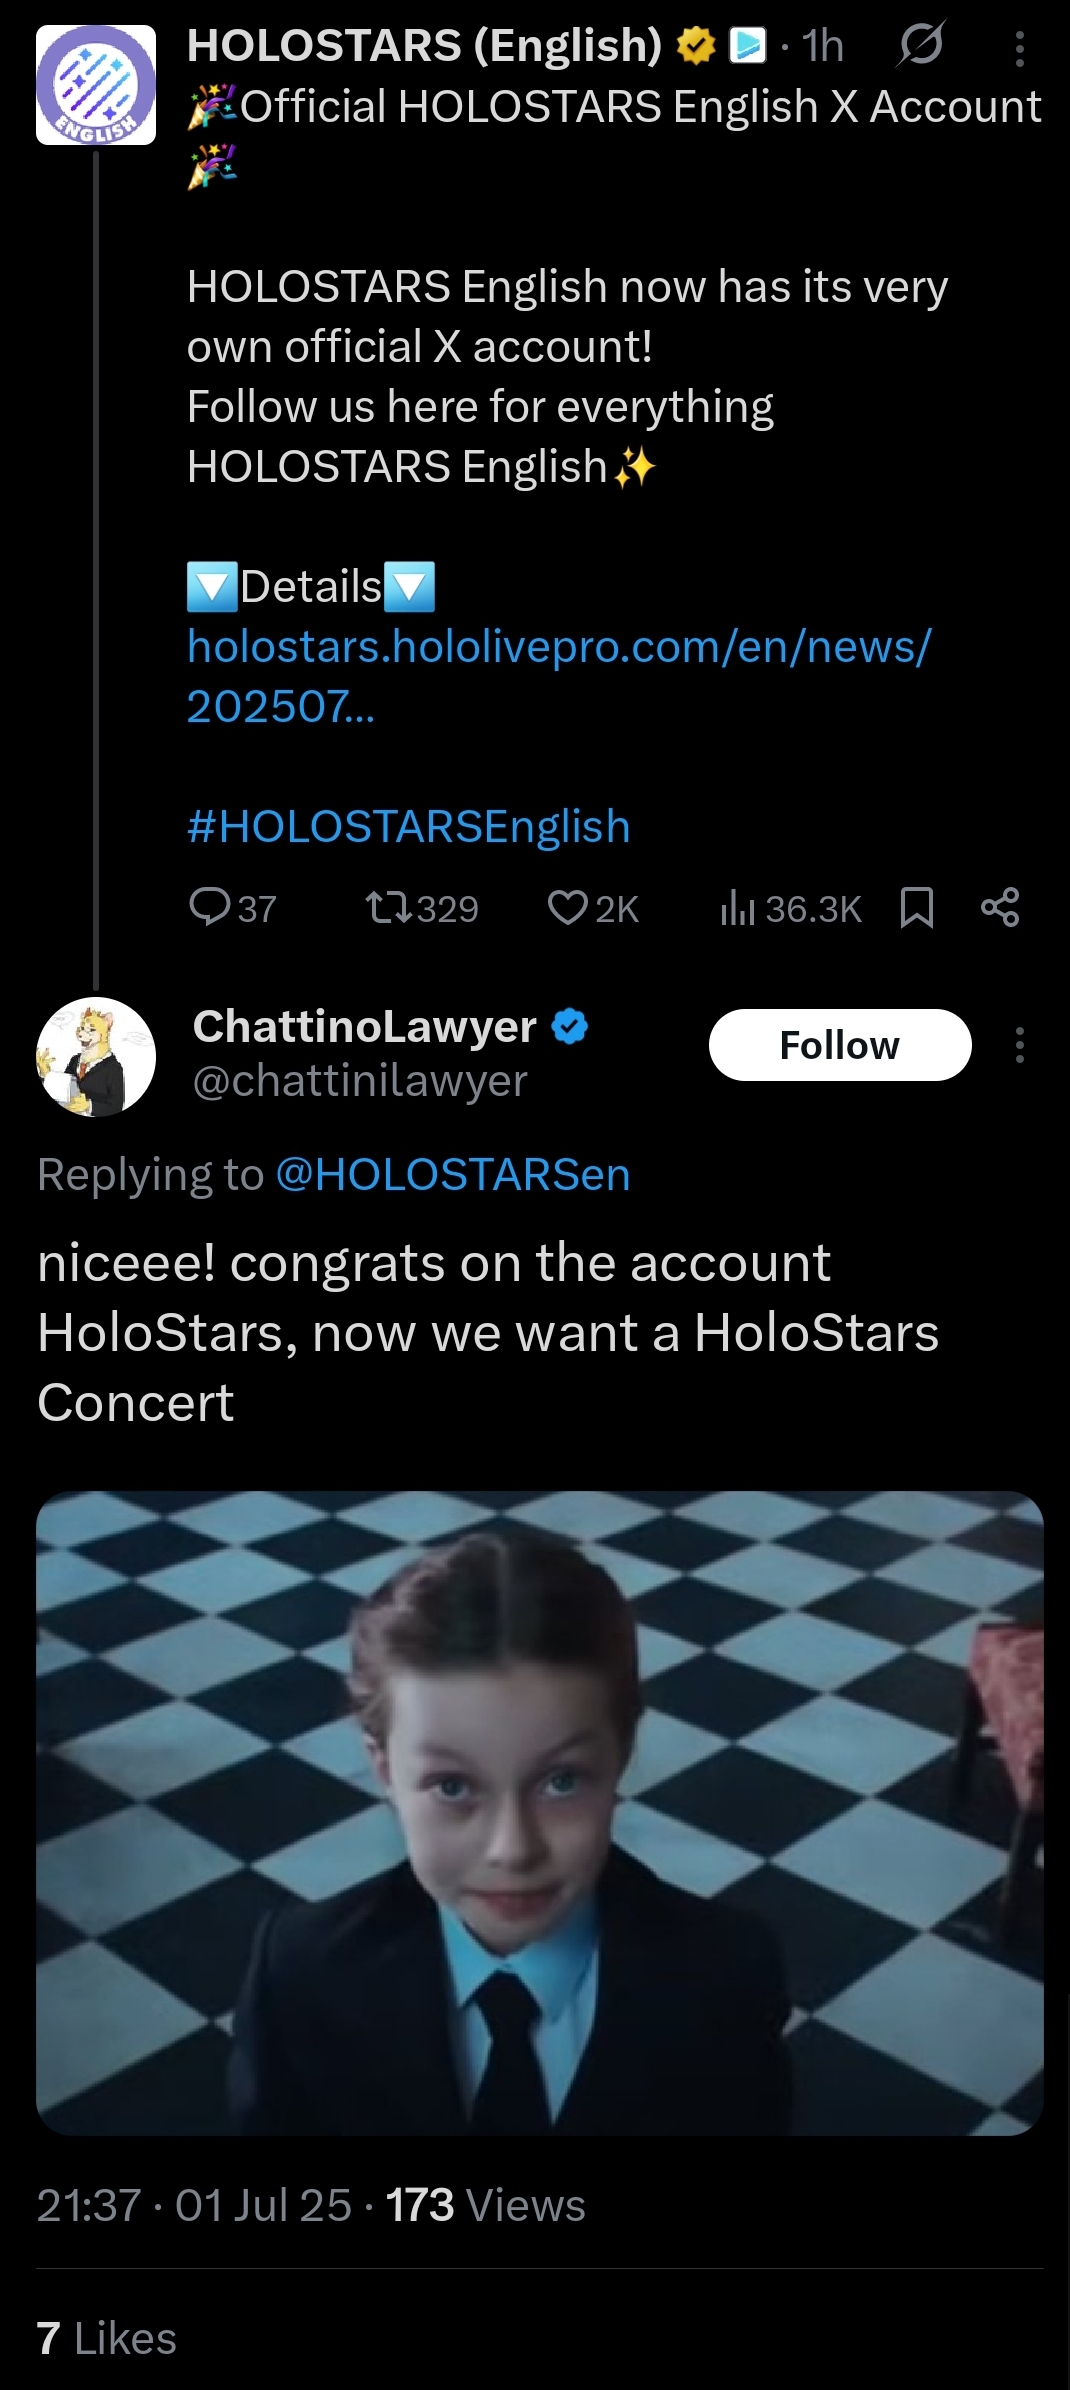Screen dimensions: 1070x2390
Task: Bookmark the HOLOSTARS English post
Action: coord(916,907)
